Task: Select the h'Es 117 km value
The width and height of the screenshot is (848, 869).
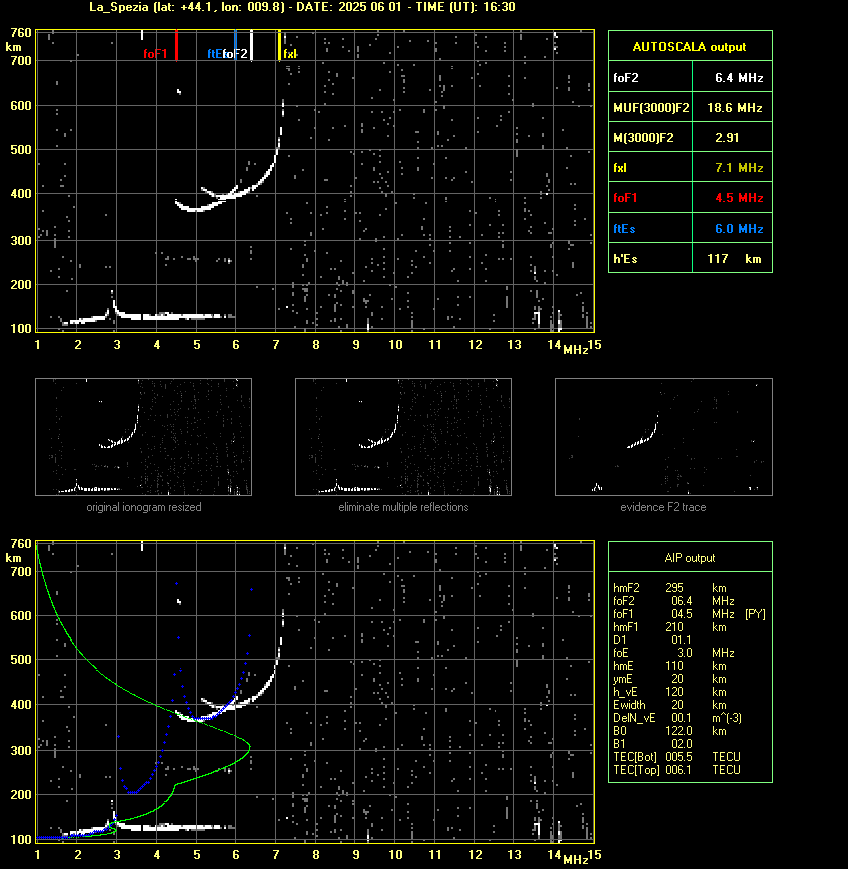Action: 734,258
